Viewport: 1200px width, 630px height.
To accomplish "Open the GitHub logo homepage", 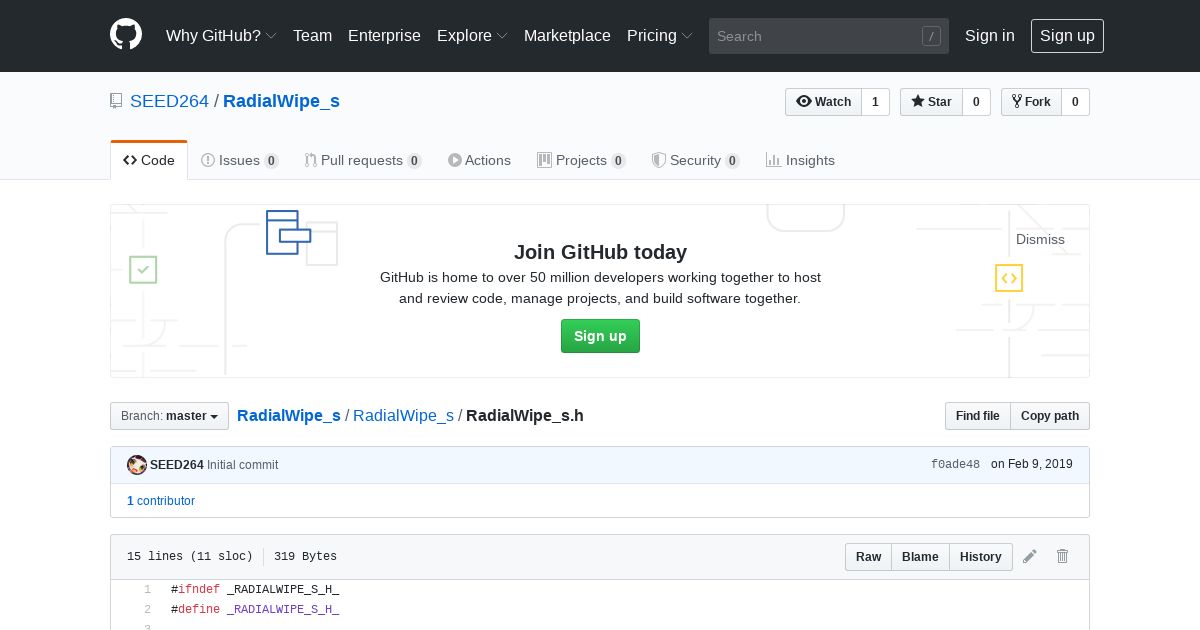I will [126, 35].
